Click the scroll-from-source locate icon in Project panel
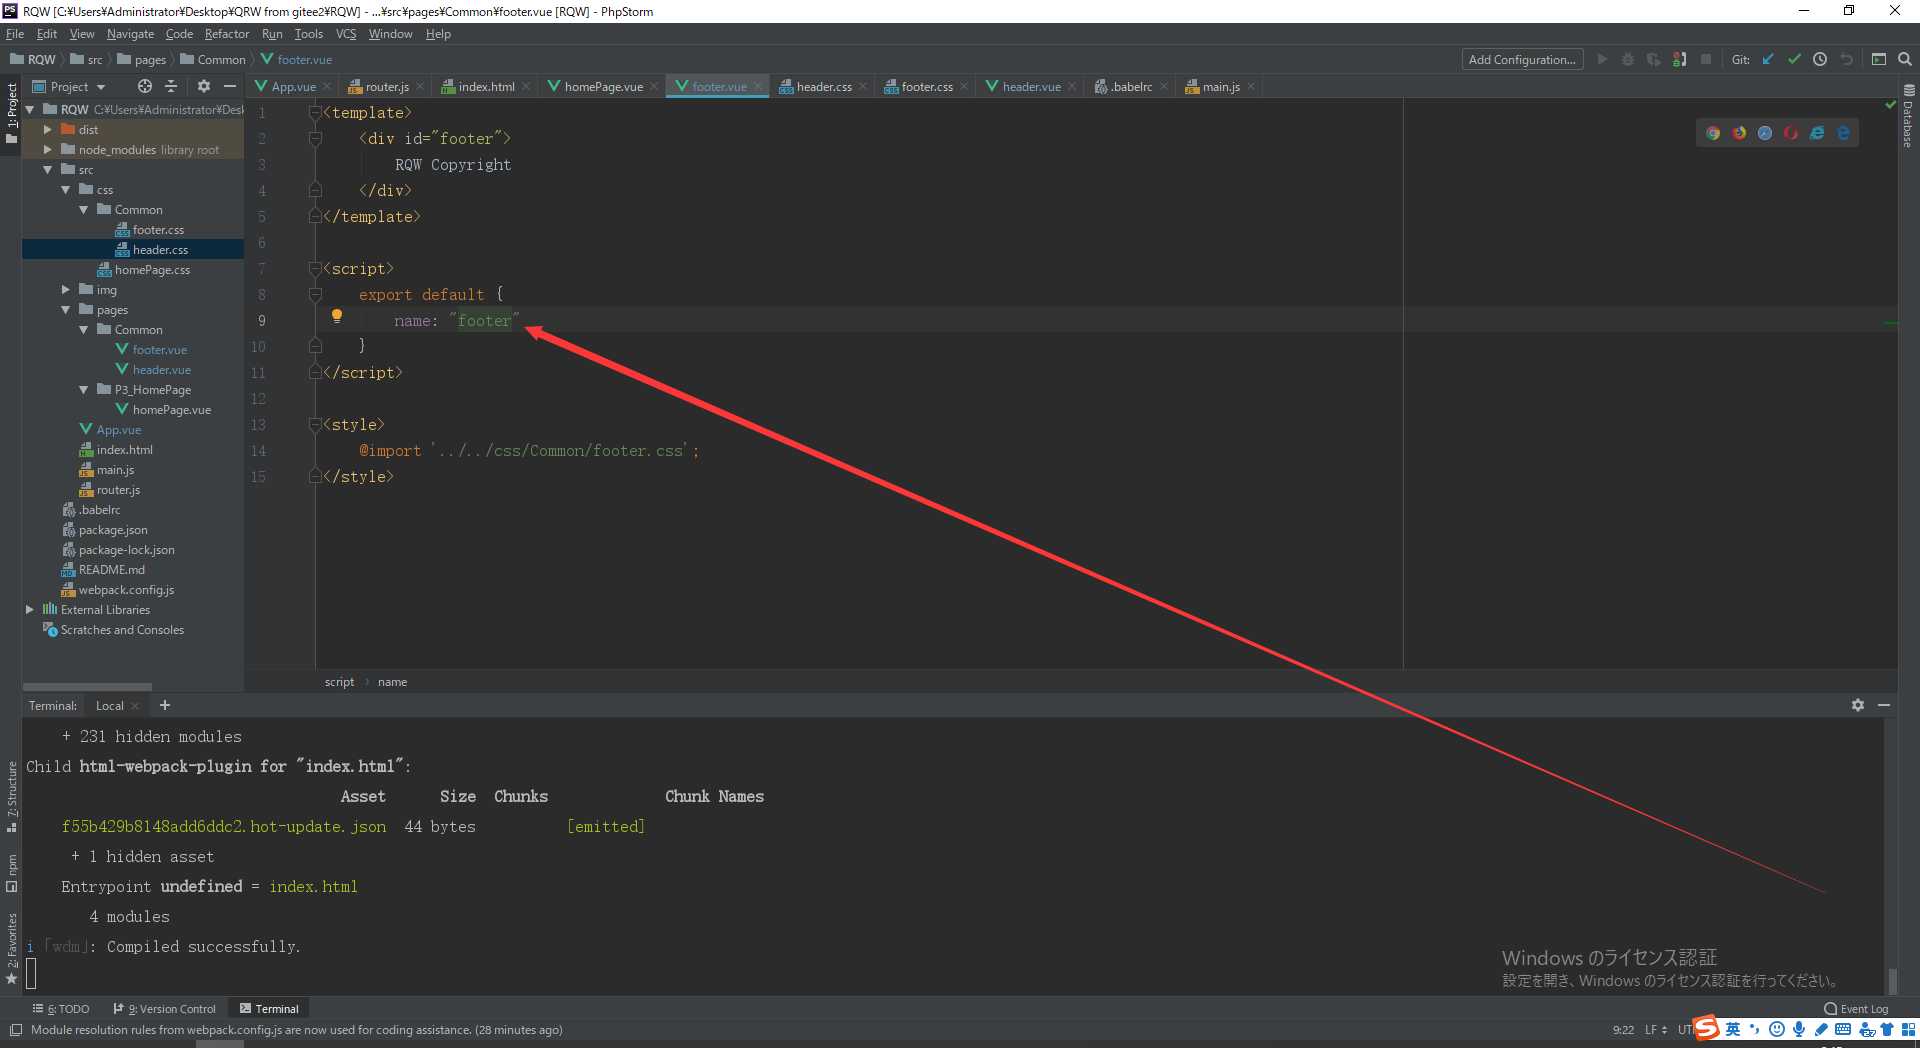The width and height of the screenshot is (1920, 1048). pos(145,87)
